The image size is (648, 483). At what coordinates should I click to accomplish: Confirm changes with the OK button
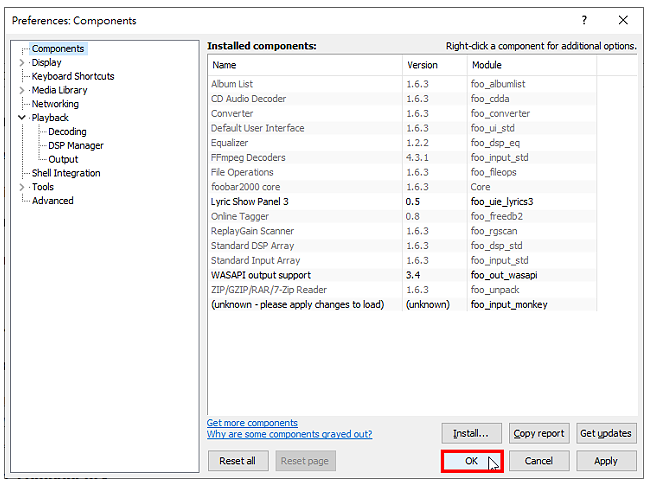pos(472,461)
